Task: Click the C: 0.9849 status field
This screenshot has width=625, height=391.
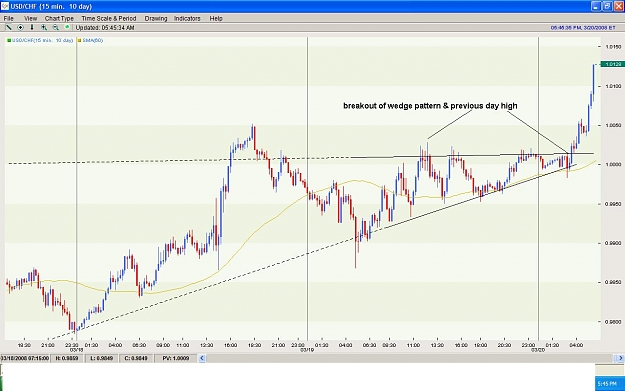Action: 136,358
